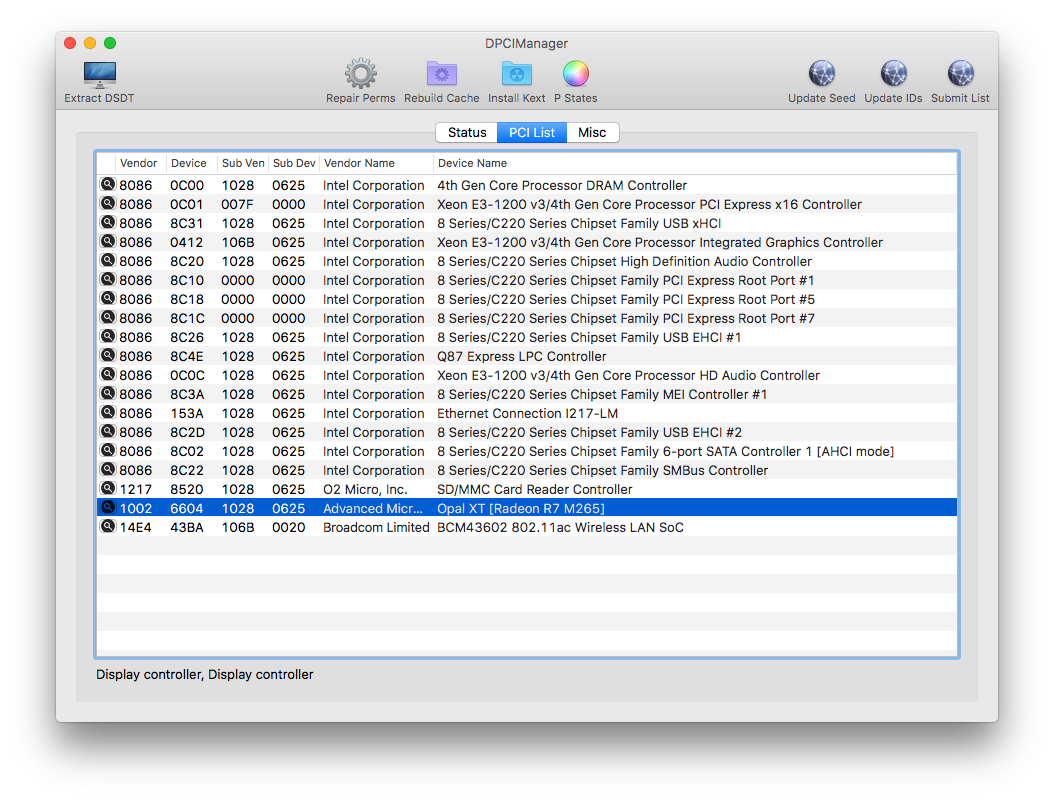The height and width of the screenshot is (802, 1054).
Task: Click the Update Seed globe icon
Action: point(821,75)
